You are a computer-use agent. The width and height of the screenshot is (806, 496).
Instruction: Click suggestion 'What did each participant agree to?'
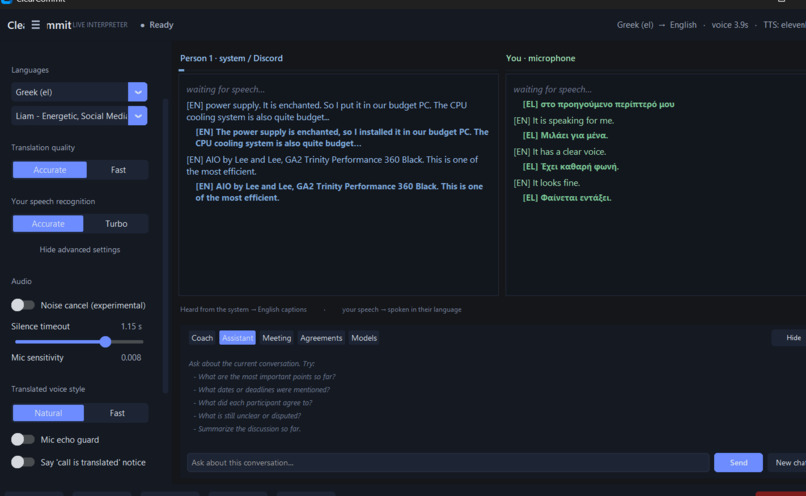point(255,402)
